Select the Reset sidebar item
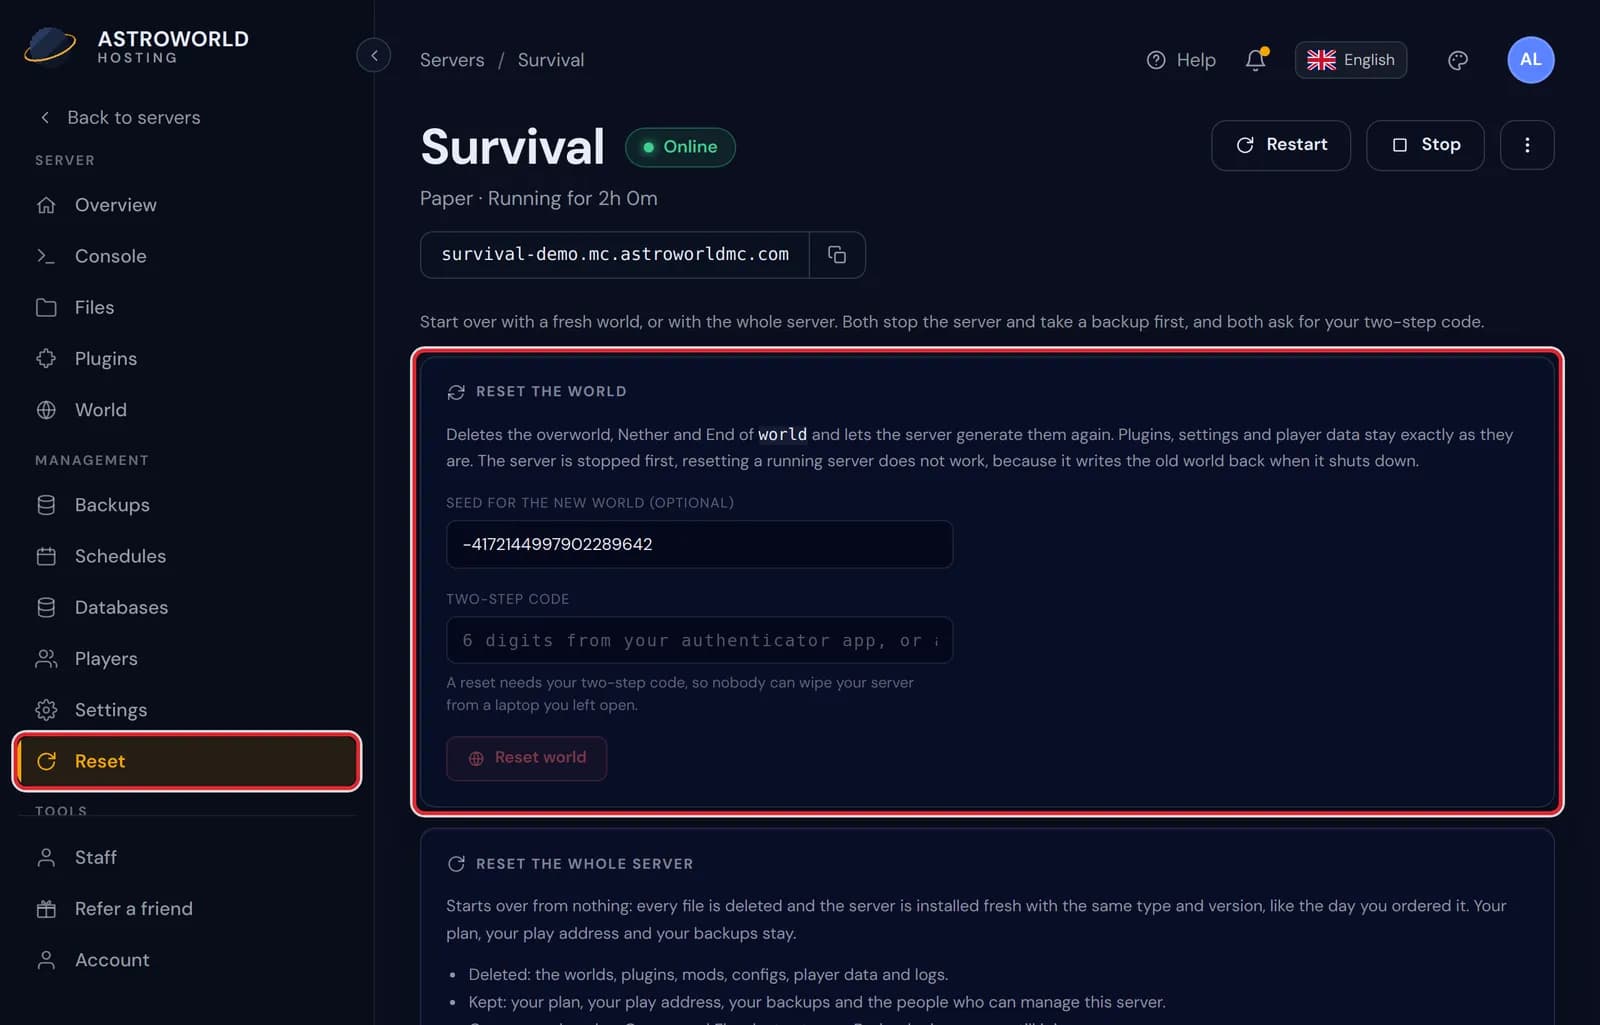This screenshot has height=1025, width=1600. click(x=187, y=761)
